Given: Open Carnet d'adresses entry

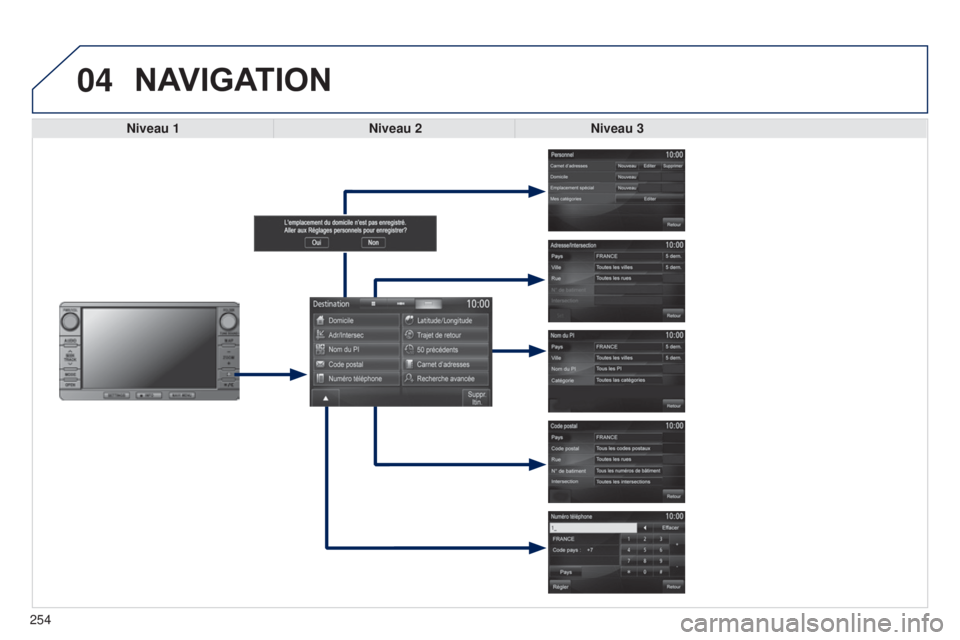Looking at the screenshot, I should tap(445, 364).
